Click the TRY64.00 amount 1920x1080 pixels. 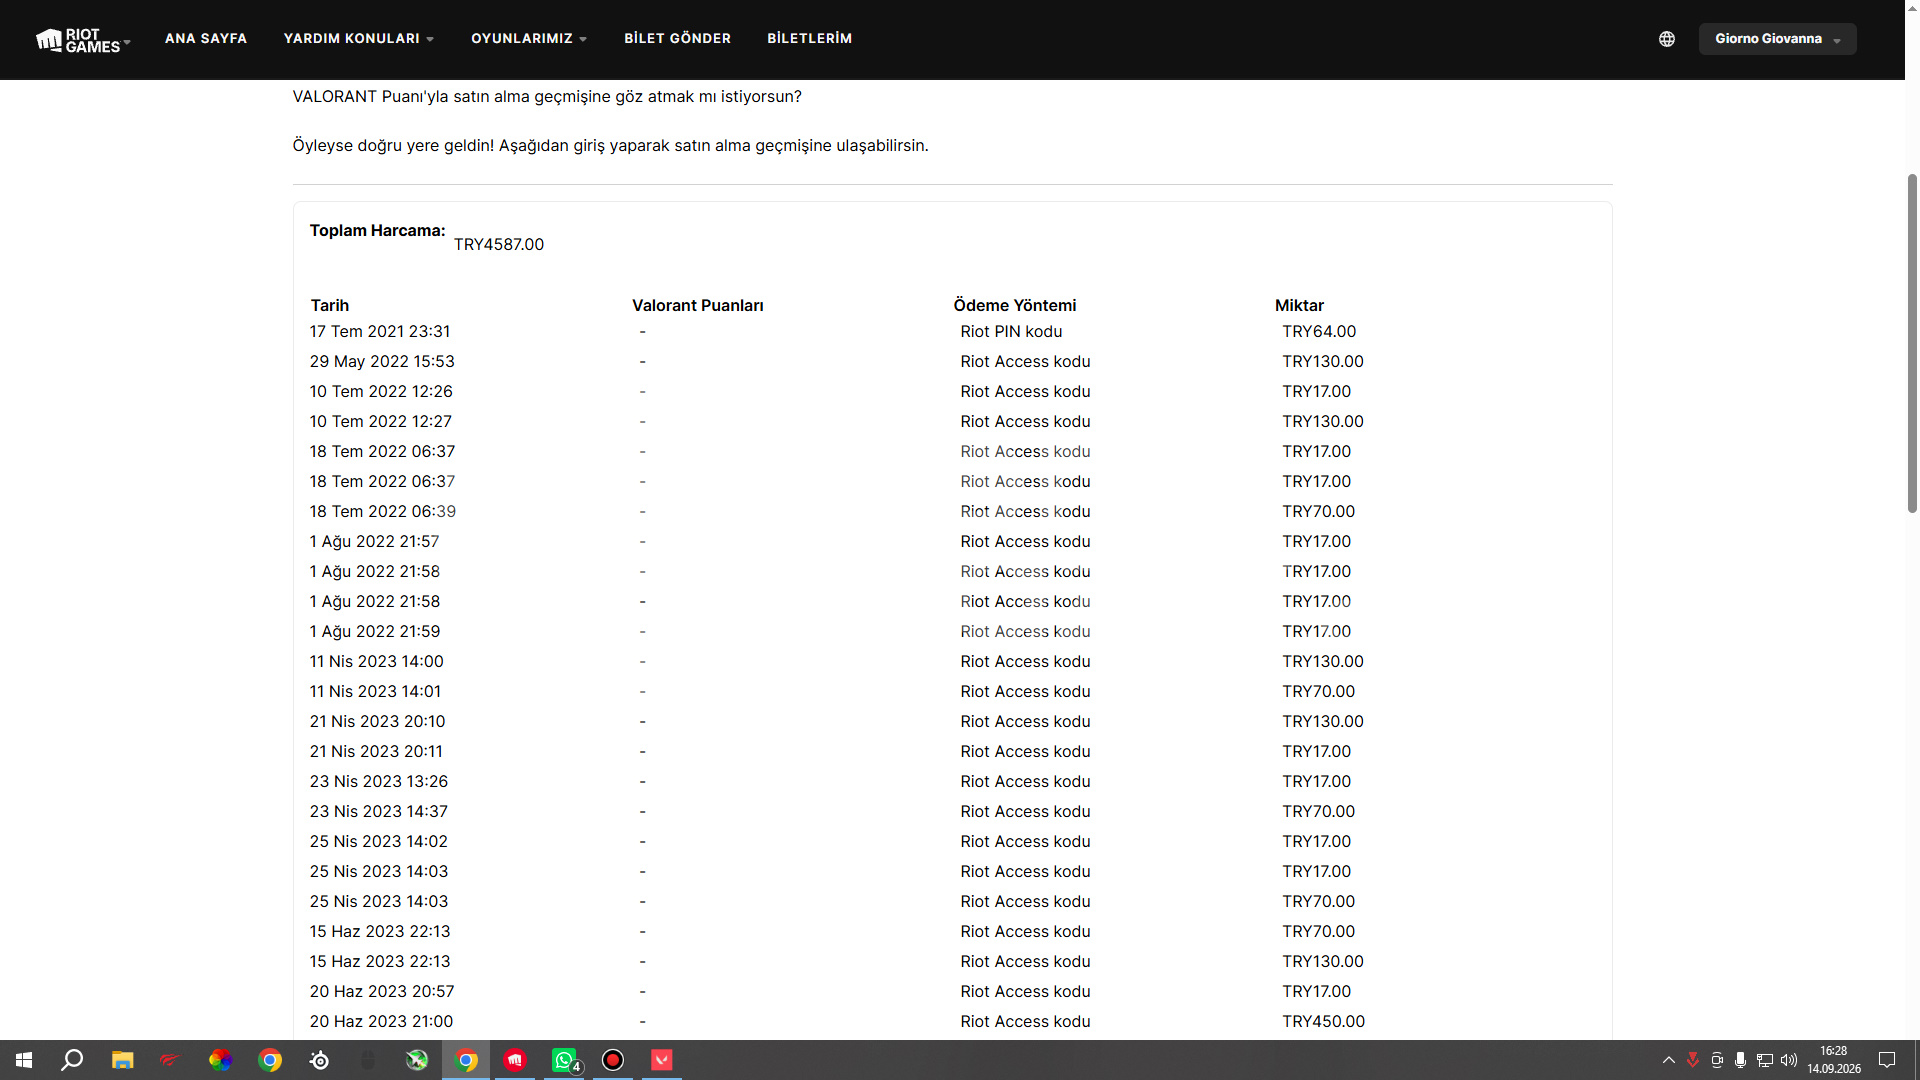point(1319,332)
